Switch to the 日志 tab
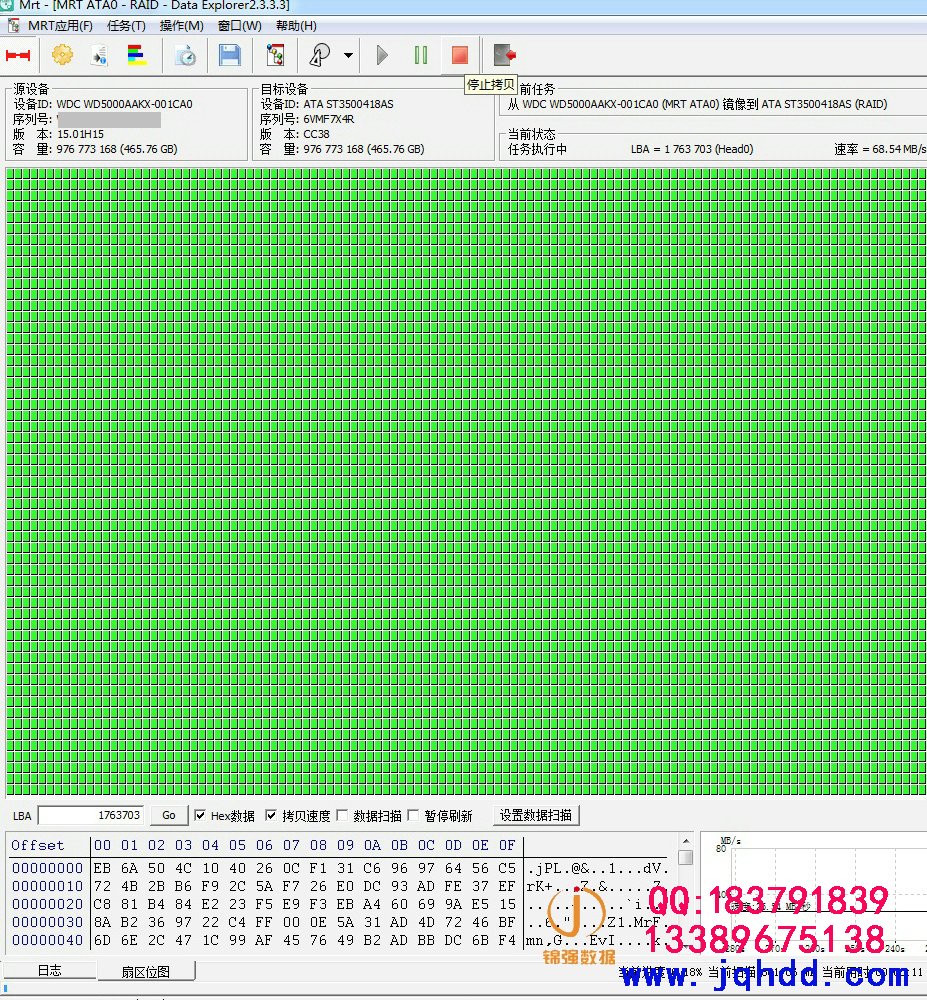This screenshot has width=927, height=1000. point(50,971)
